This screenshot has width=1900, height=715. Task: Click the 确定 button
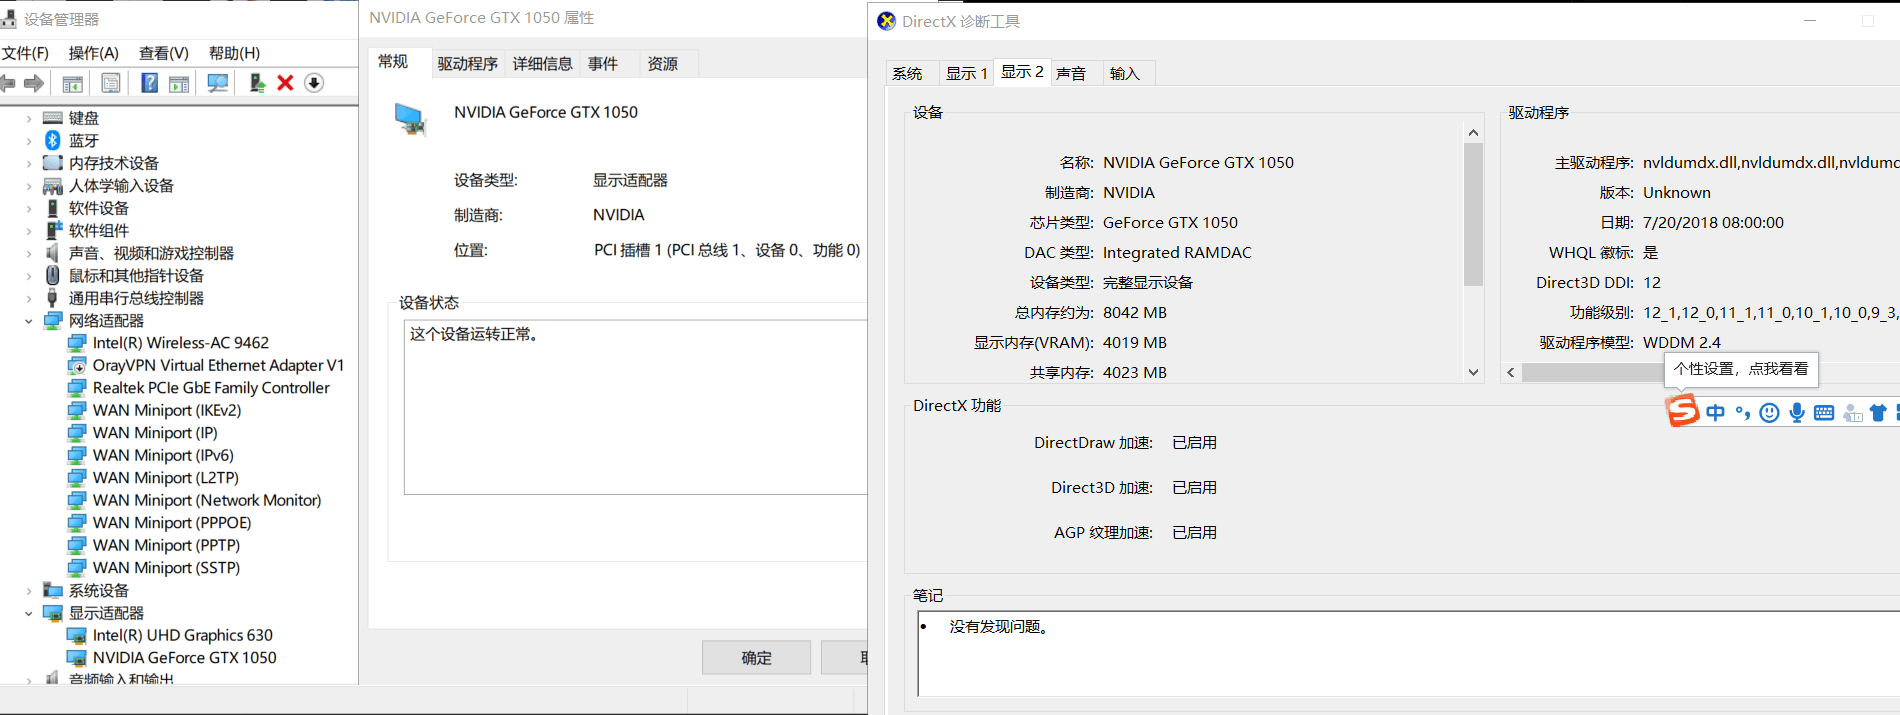[x=756, y=658]
